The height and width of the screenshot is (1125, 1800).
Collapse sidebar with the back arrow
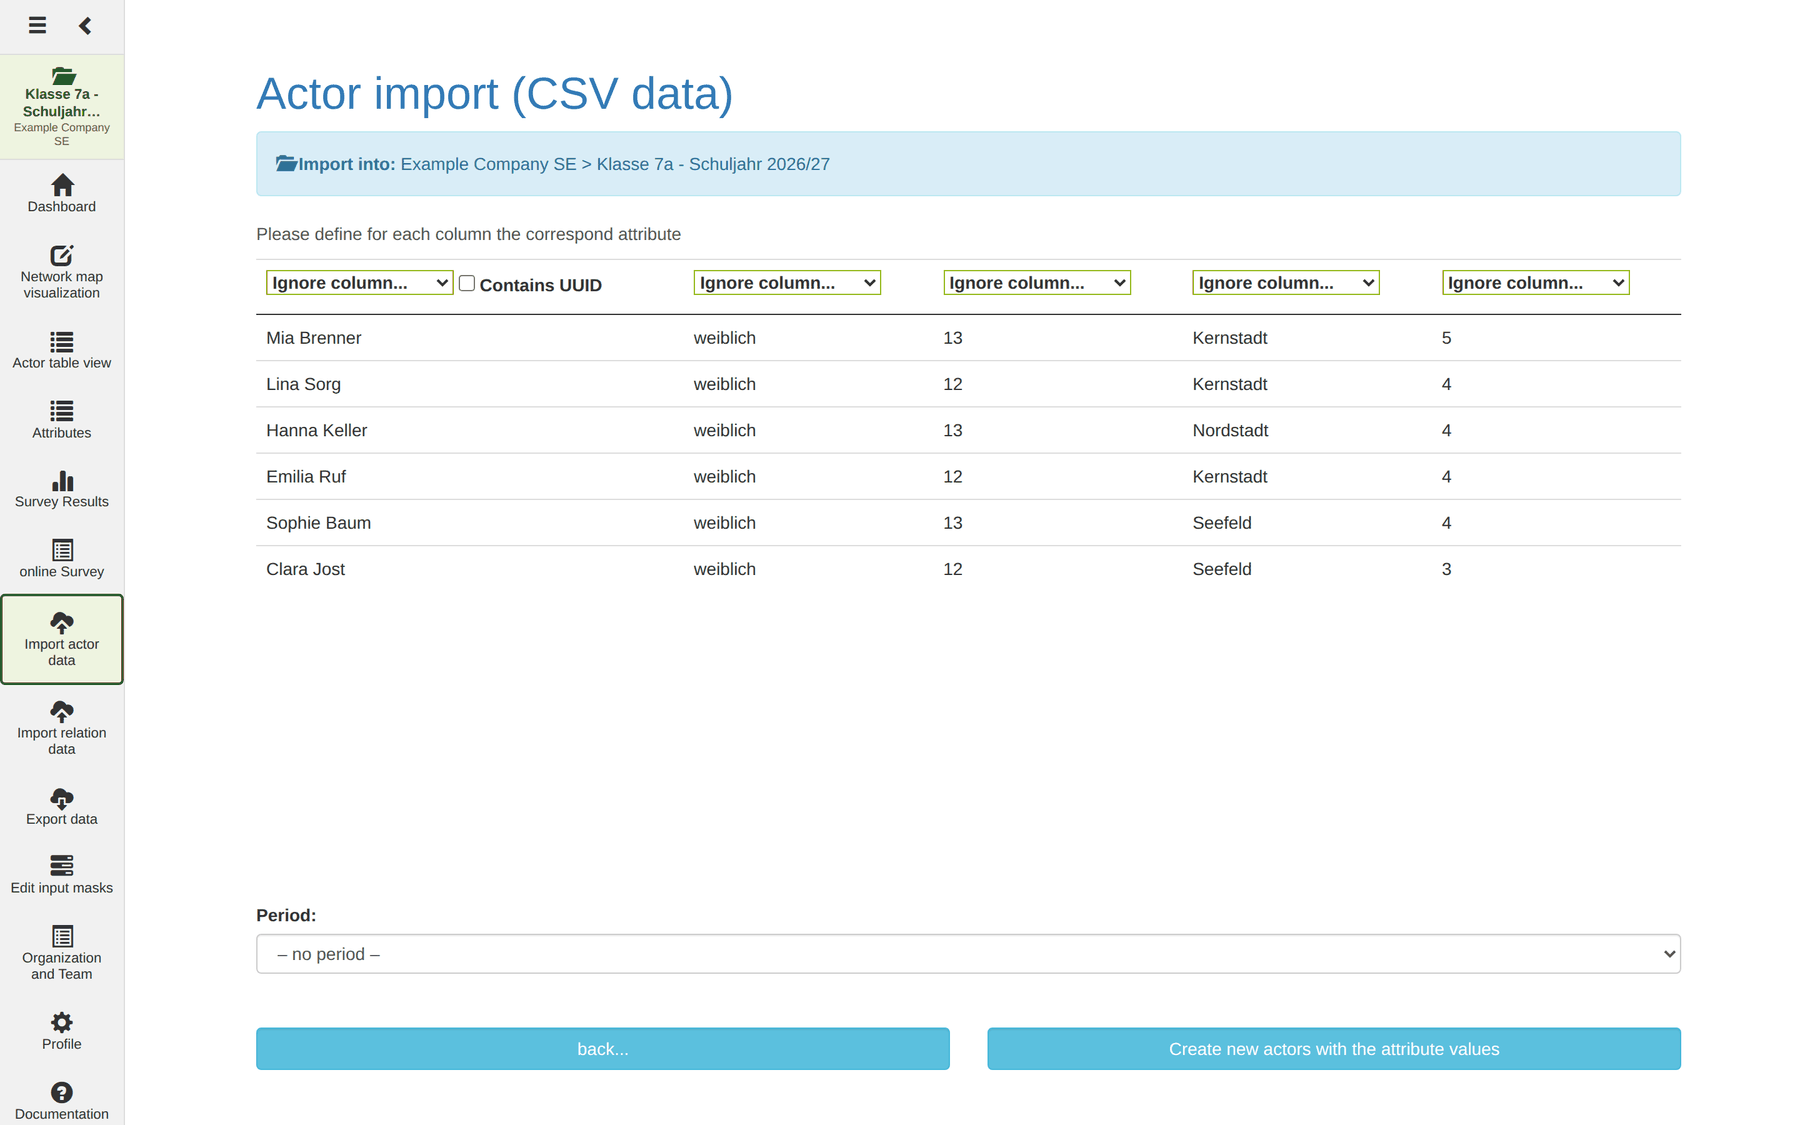point(85,25)
